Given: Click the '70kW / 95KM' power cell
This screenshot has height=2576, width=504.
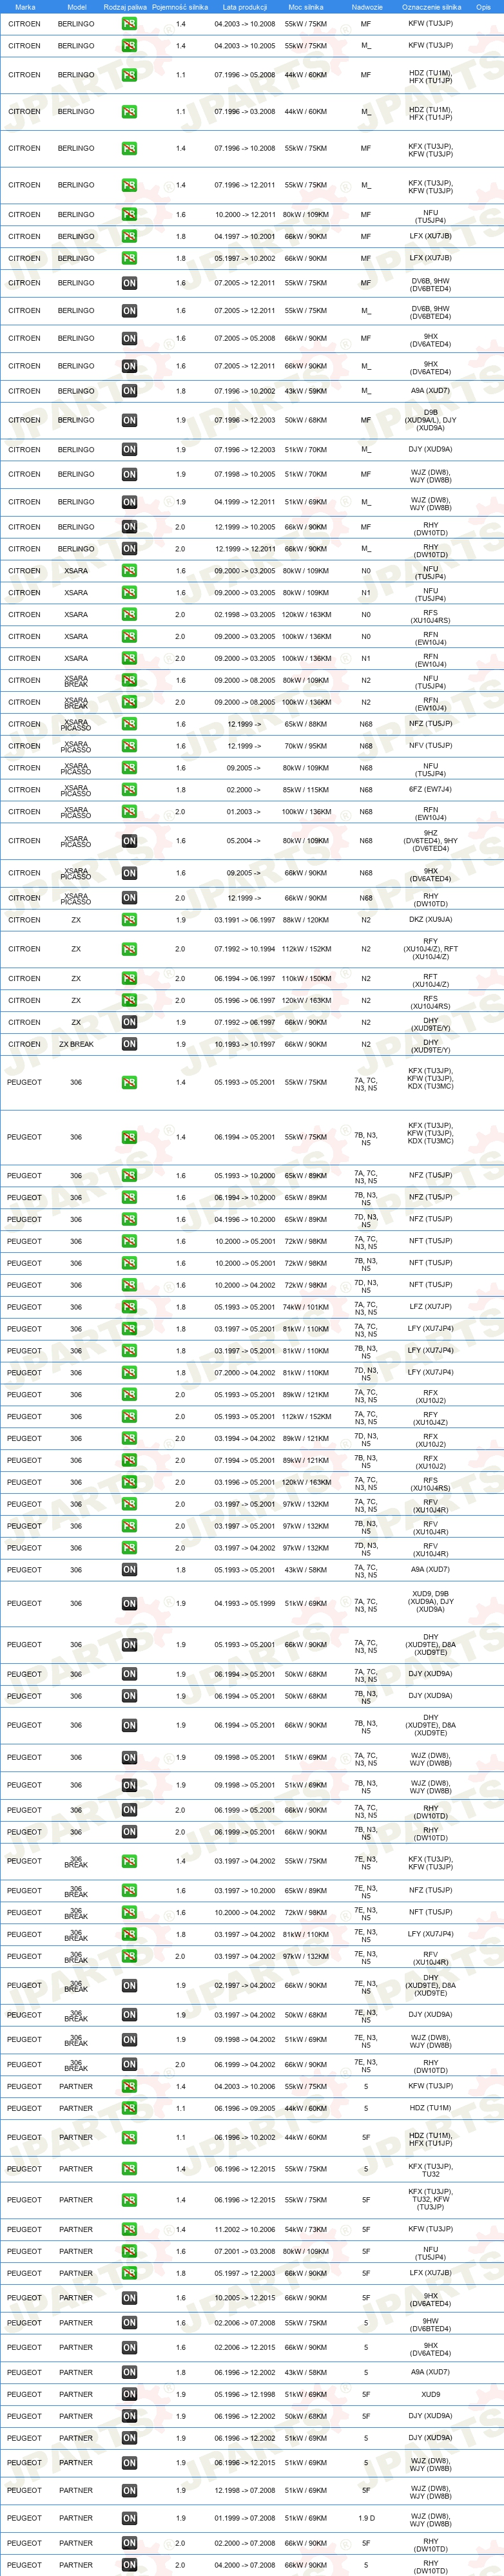Looking at the screenshot, I should pos(306,746).
